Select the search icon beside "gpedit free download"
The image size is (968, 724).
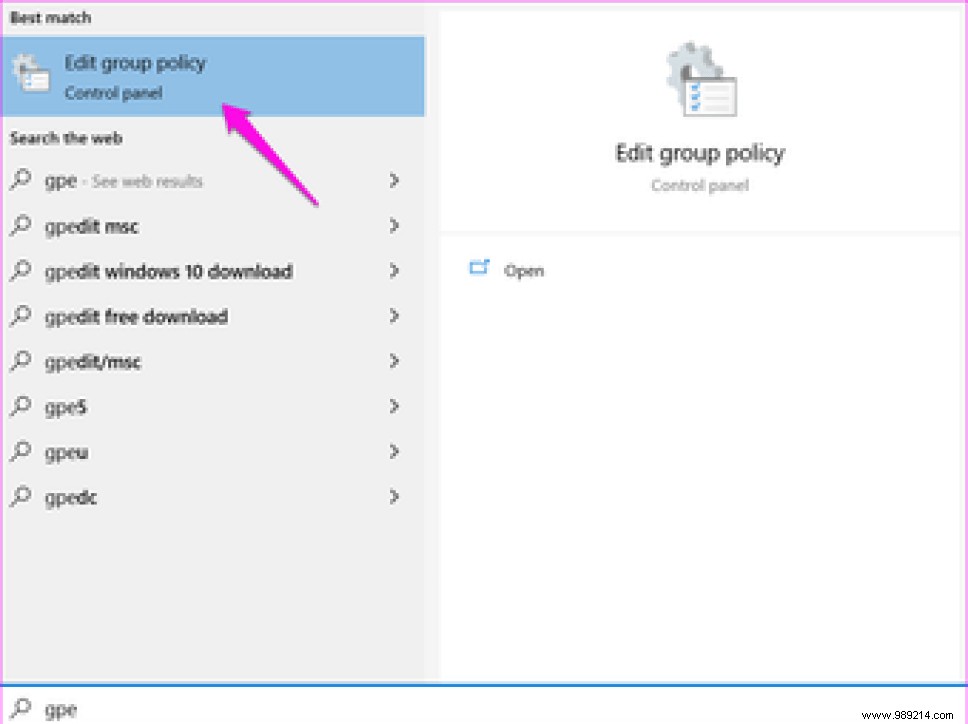[20, 316]
